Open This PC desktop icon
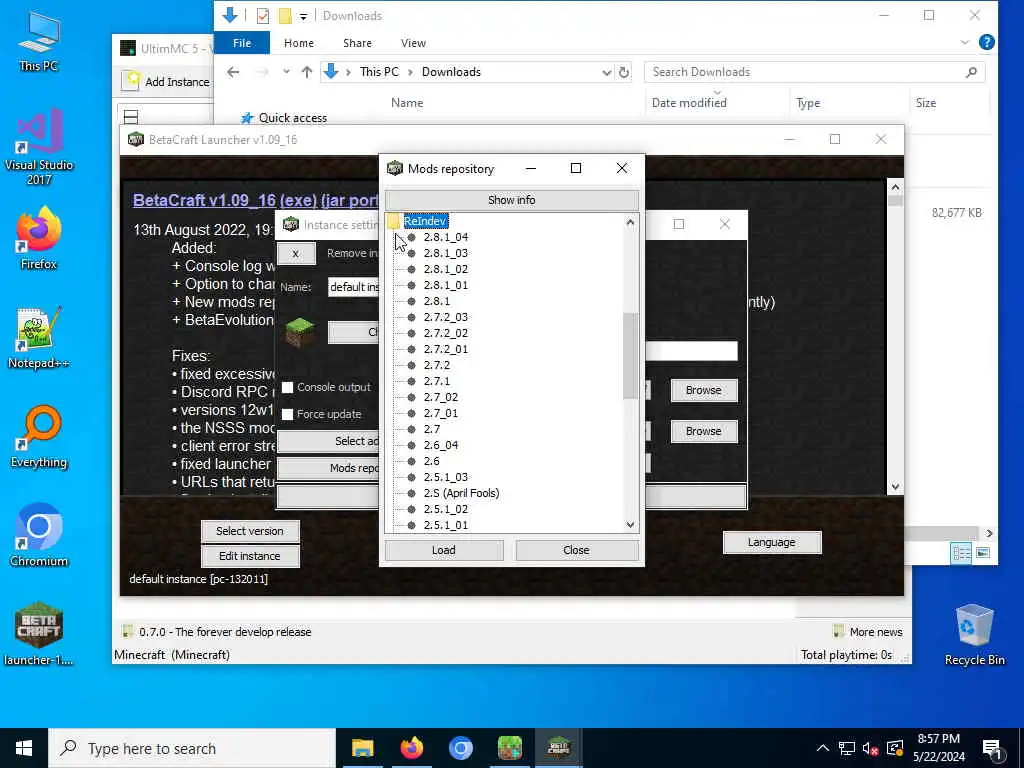The image size is (1024, 768). click(x=39, y=40)
